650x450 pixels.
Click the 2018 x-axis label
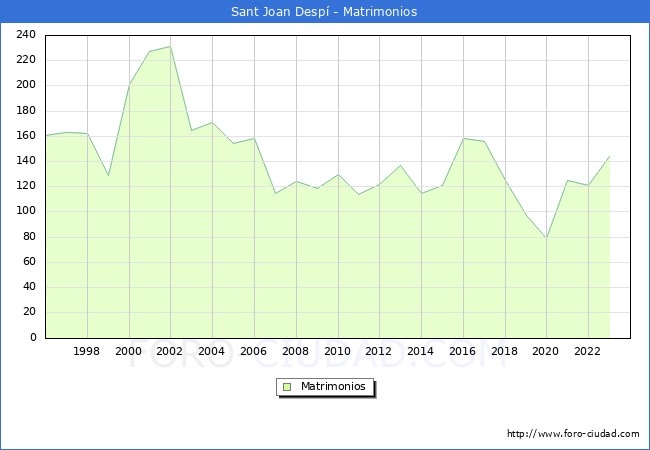tap(504, 351)
